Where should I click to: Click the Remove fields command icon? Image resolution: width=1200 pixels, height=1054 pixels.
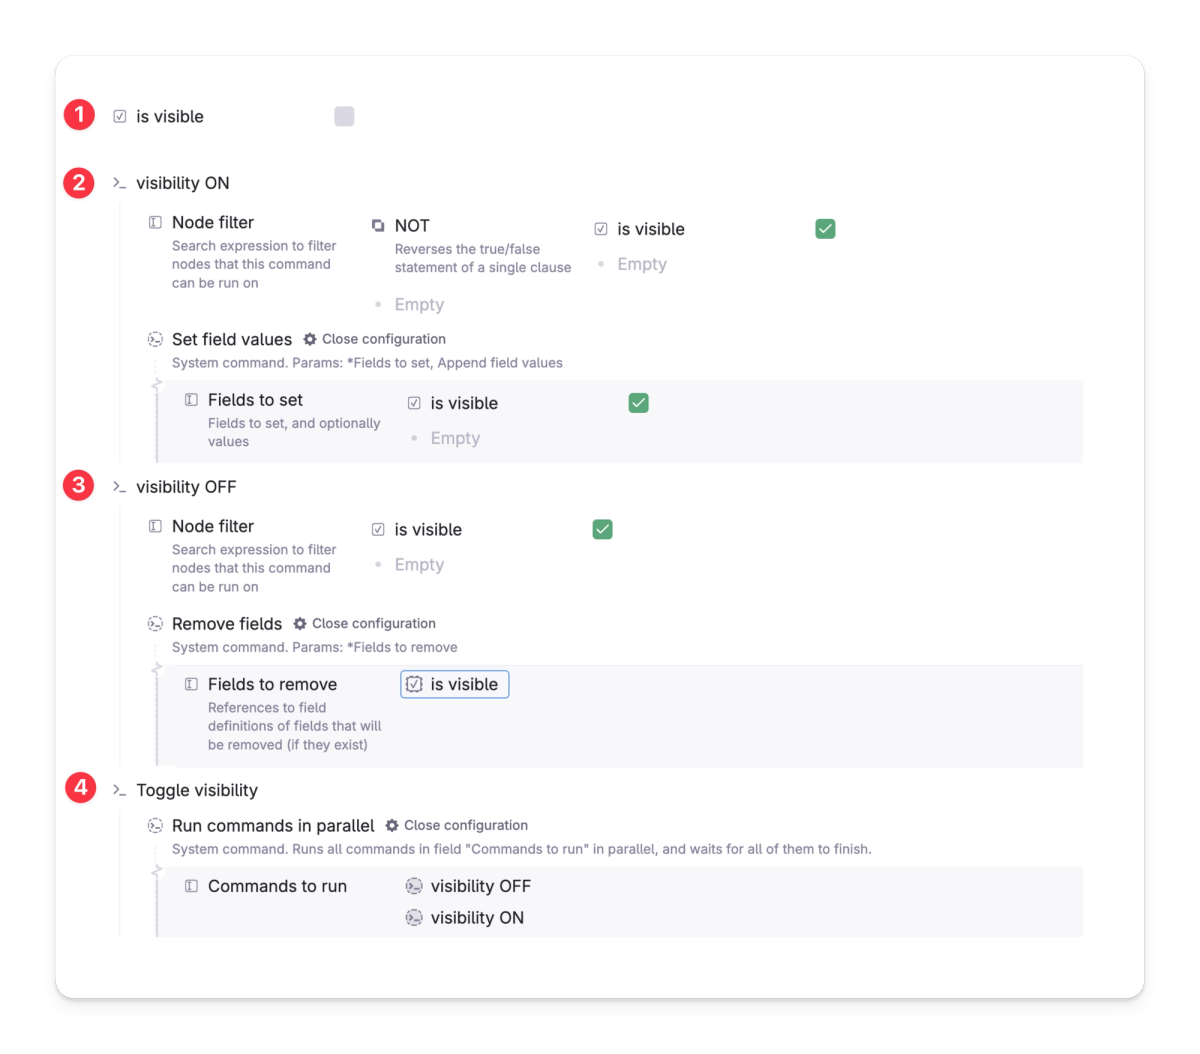coord(155,623)
